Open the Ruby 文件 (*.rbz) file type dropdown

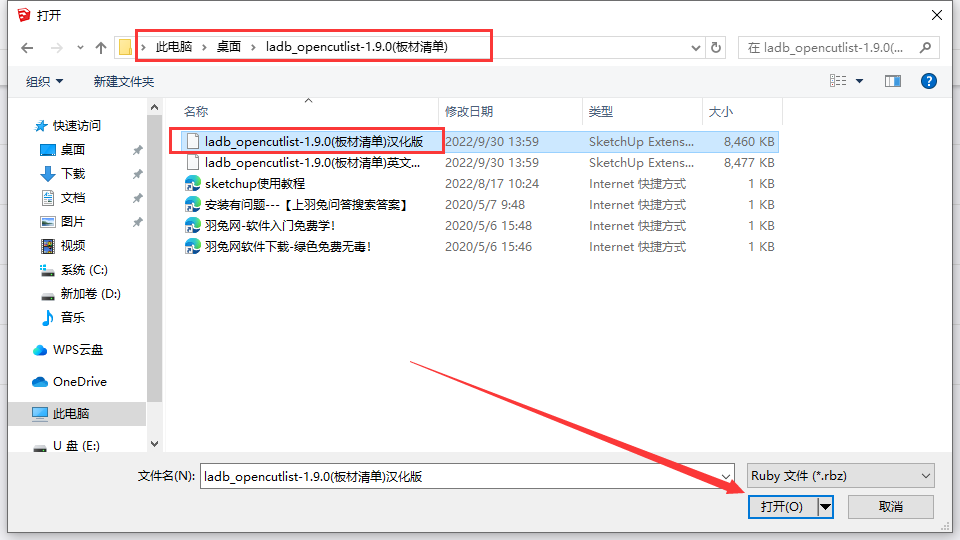coord(841,476)
